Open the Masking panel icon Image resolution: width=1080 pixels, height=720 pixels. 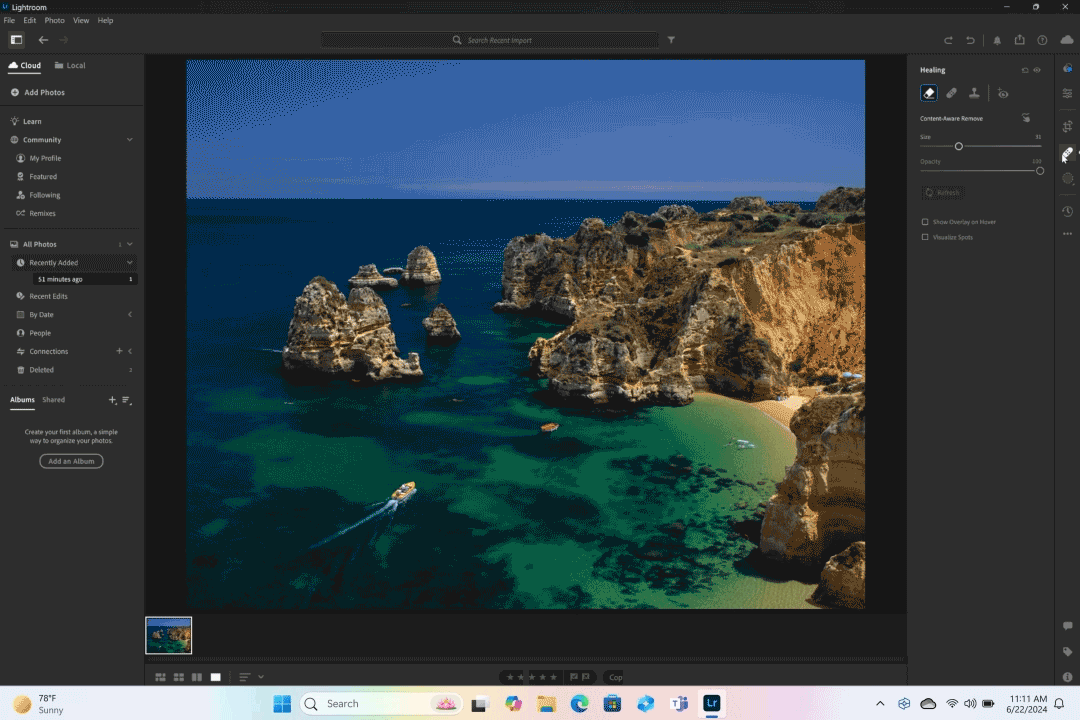(1067, 178)
